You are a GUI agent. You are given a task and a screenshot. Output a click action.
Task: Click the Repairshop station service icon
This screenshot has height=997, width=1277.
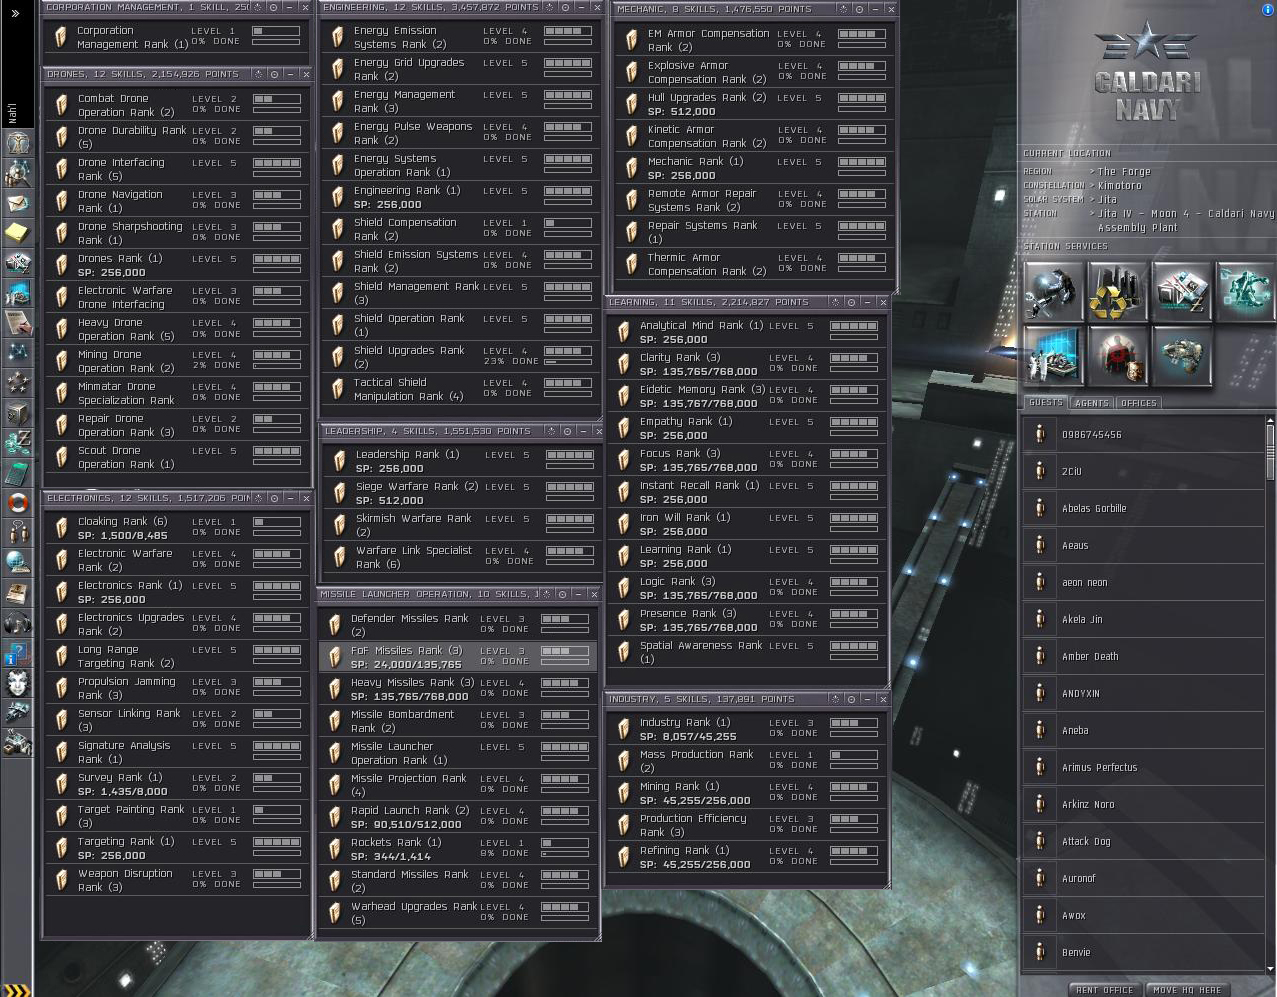1054,291
